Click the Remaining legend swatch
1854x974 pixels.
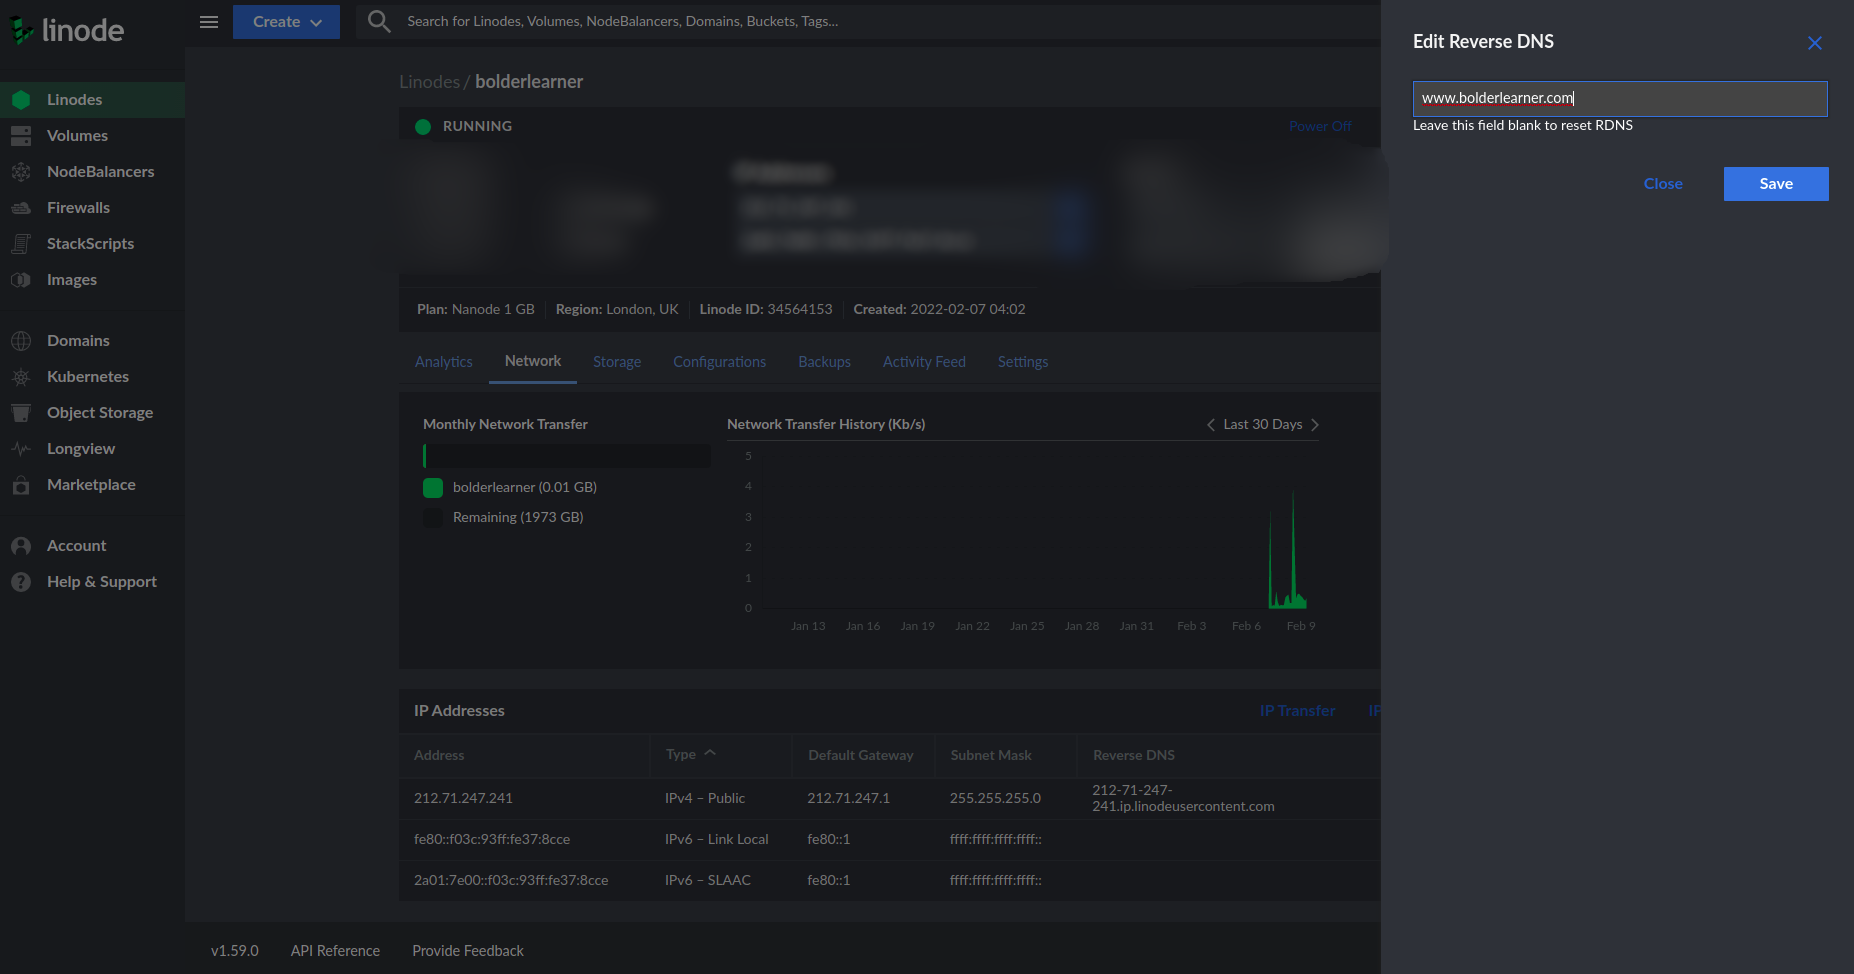[x=433, y=518]
